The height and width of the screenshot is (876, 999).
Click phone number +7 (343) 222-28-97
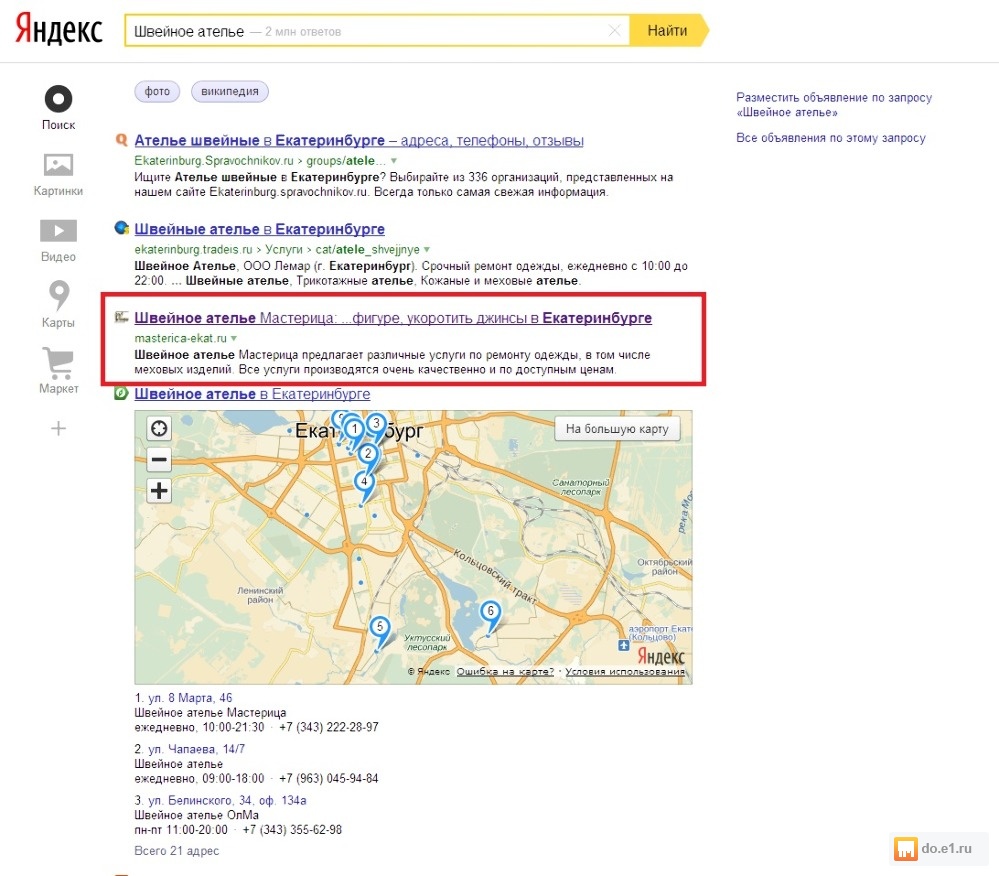pyautogui.click(x=329, y=727)
